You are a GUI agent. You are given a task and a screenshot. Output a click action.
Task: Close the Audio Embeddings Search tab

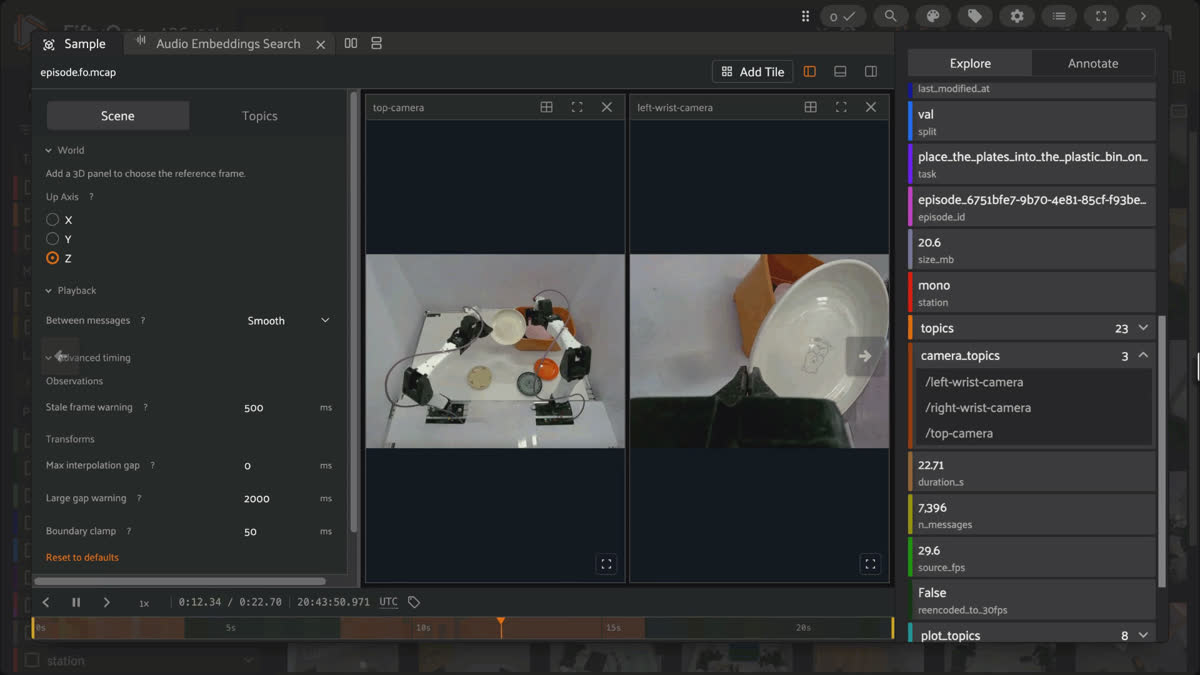tap(321, 44)
